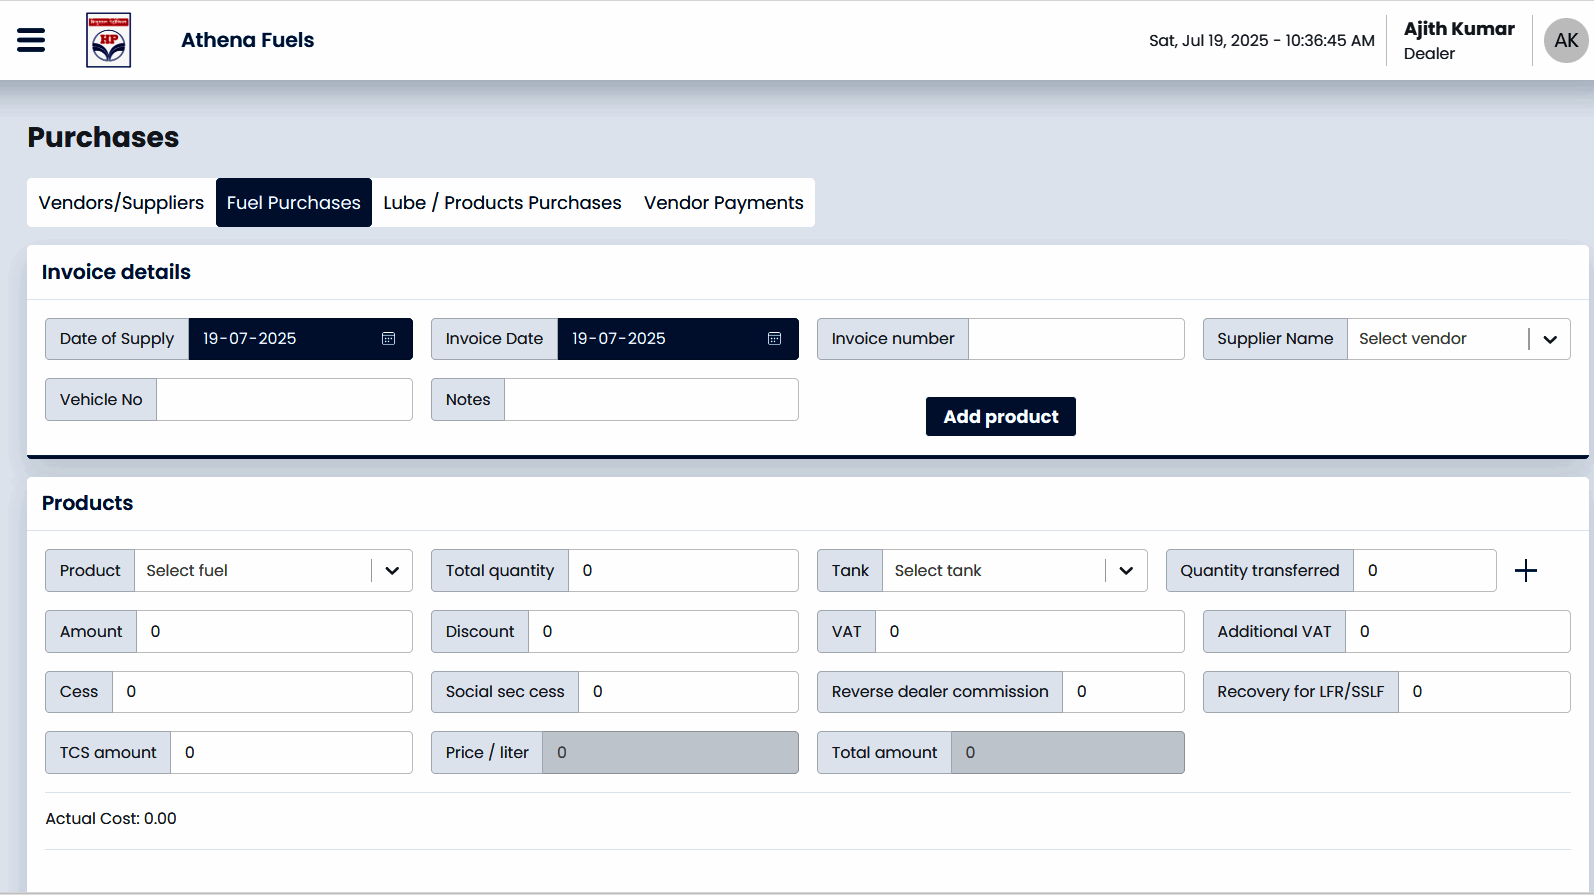
Task: Select the Fuel Purchases tab
Action: click(x=293, y=203)
